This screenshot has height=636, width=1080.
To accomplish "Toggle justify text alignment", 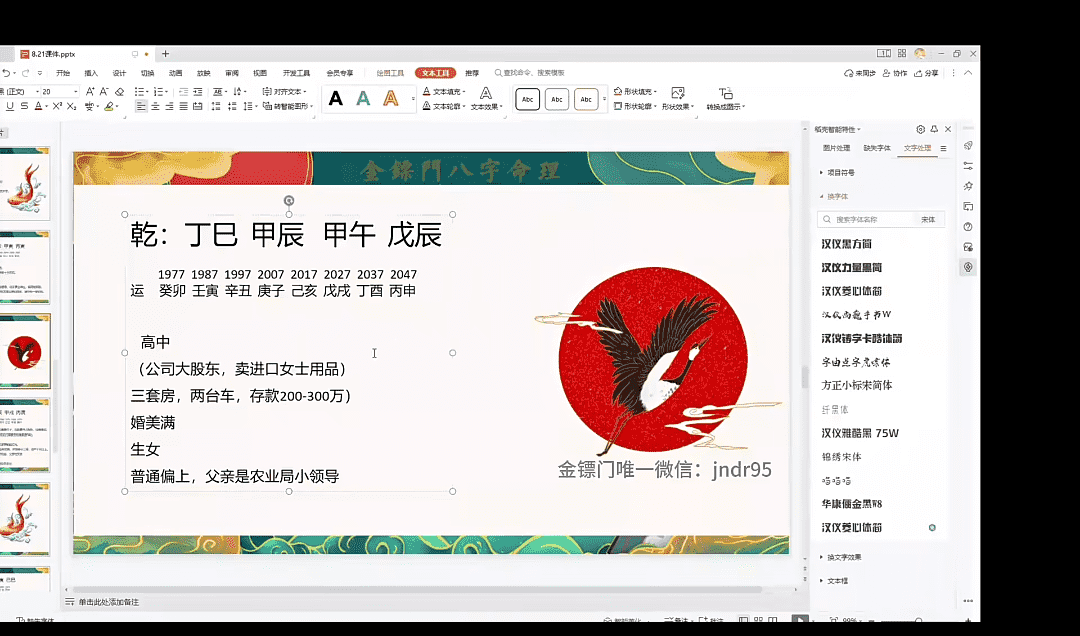I will [183, 106].
